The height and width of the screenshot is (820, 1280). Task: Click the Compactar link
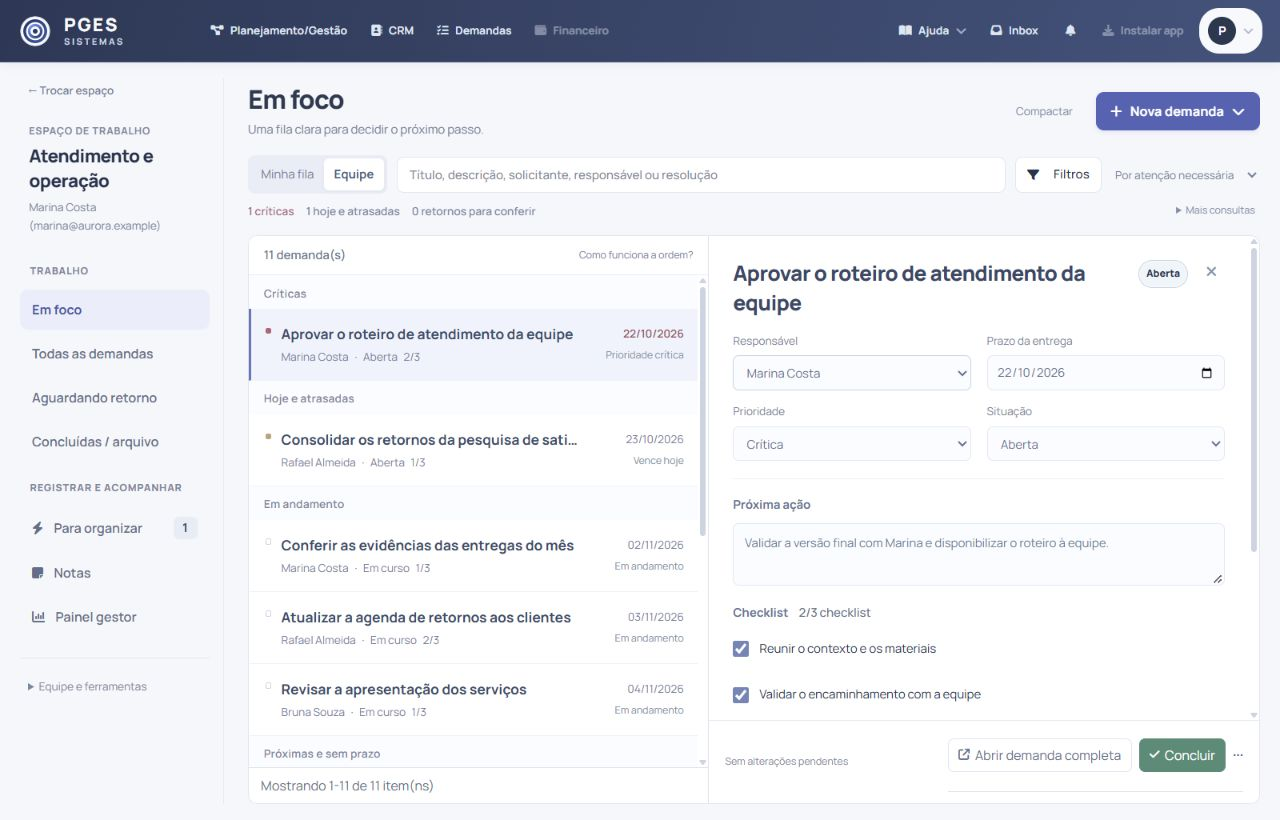1044,111
